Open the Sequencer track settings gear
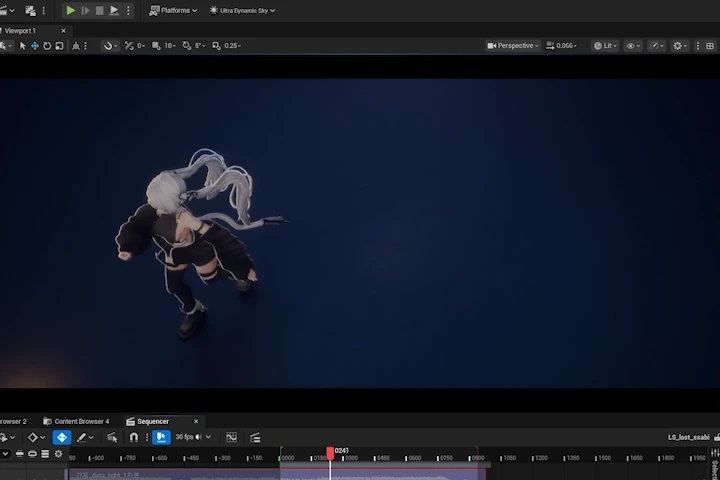 58,454
